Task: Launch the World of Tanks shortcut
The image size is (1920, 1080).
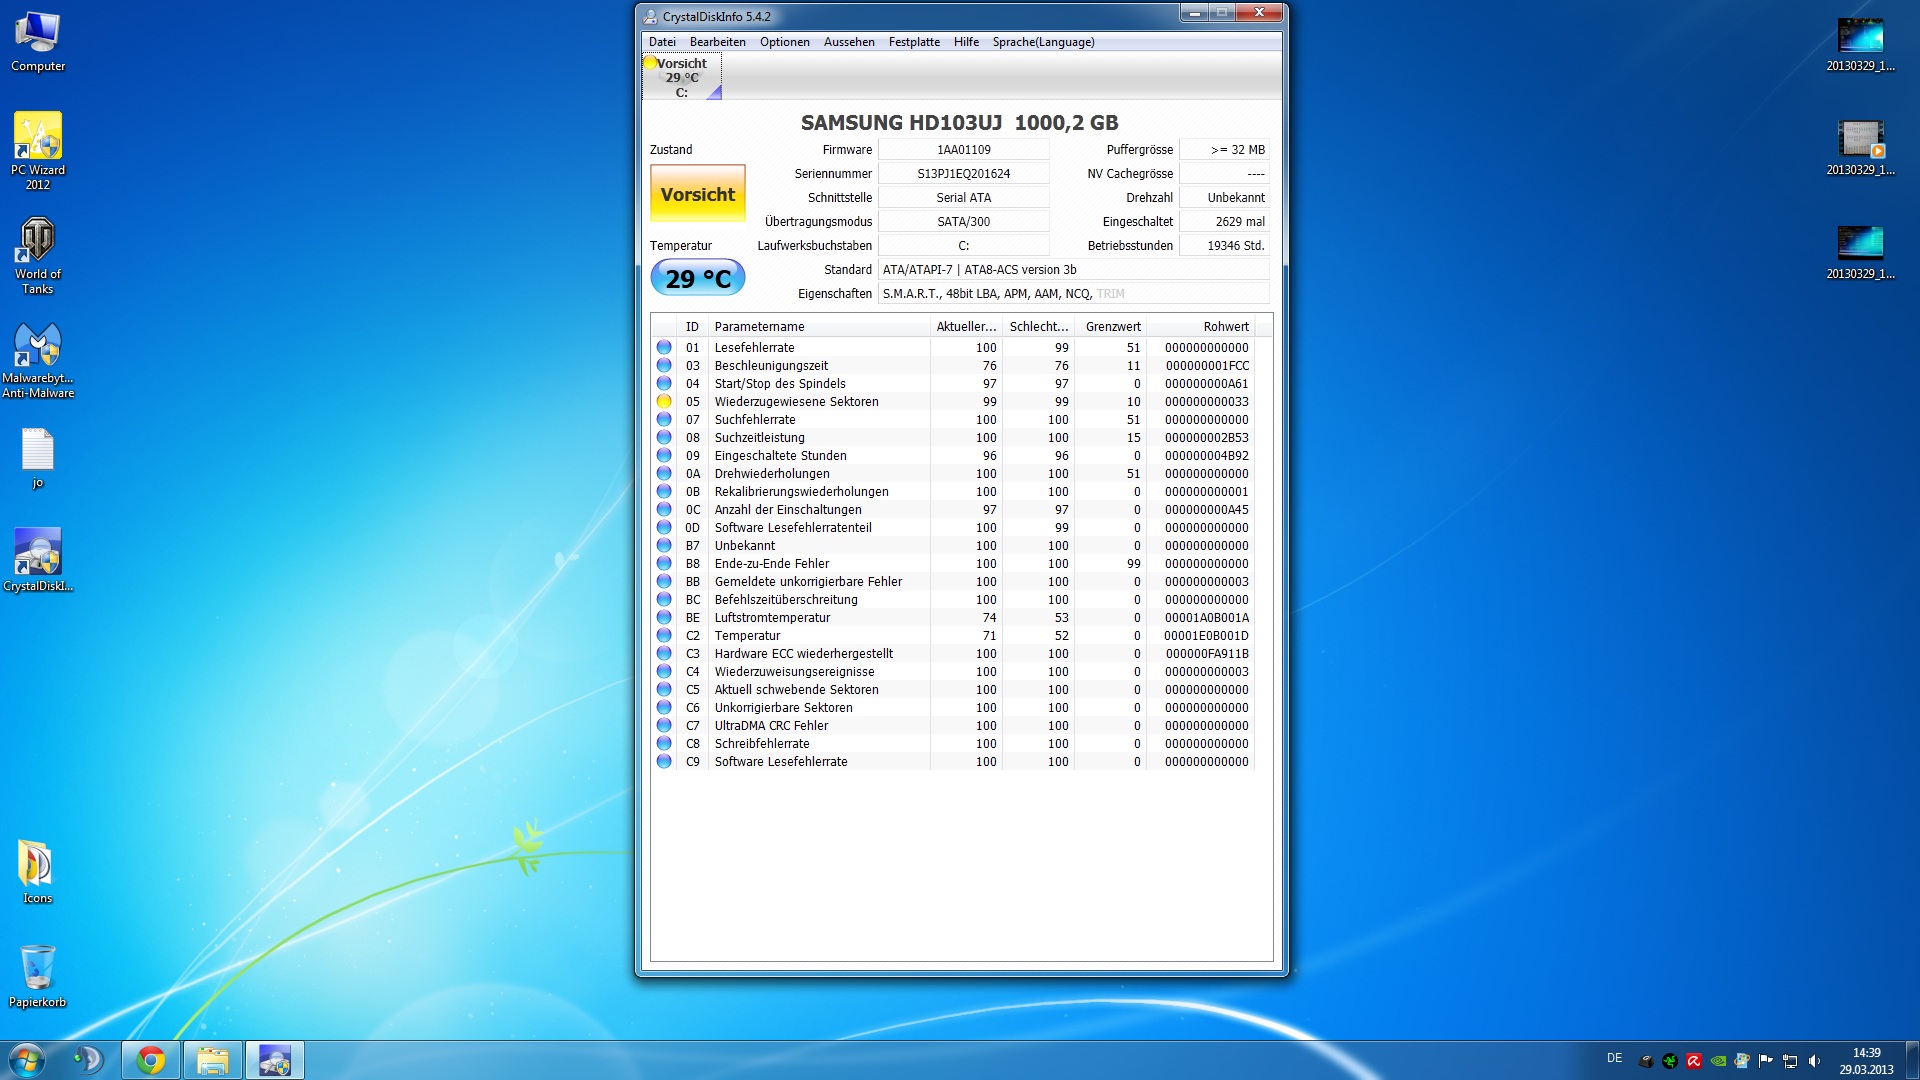Action: (x=38, y=241)
